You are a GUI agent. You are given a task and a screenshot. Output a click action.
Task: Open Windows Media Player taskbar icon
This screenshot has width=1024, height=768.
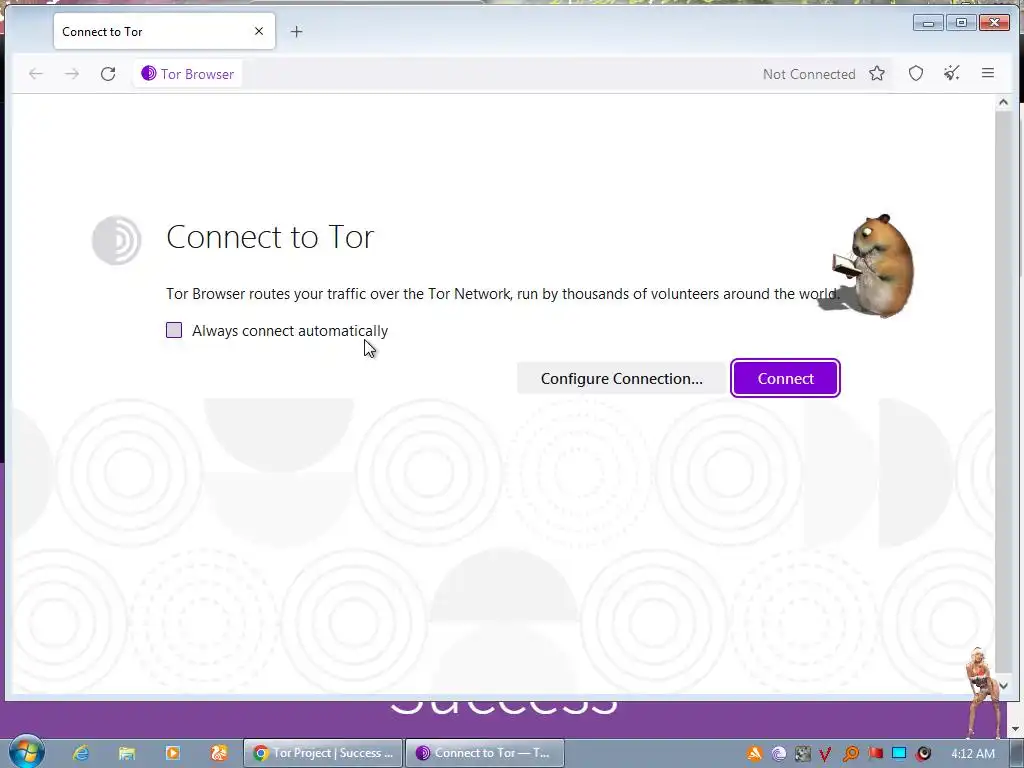point(173,753)
